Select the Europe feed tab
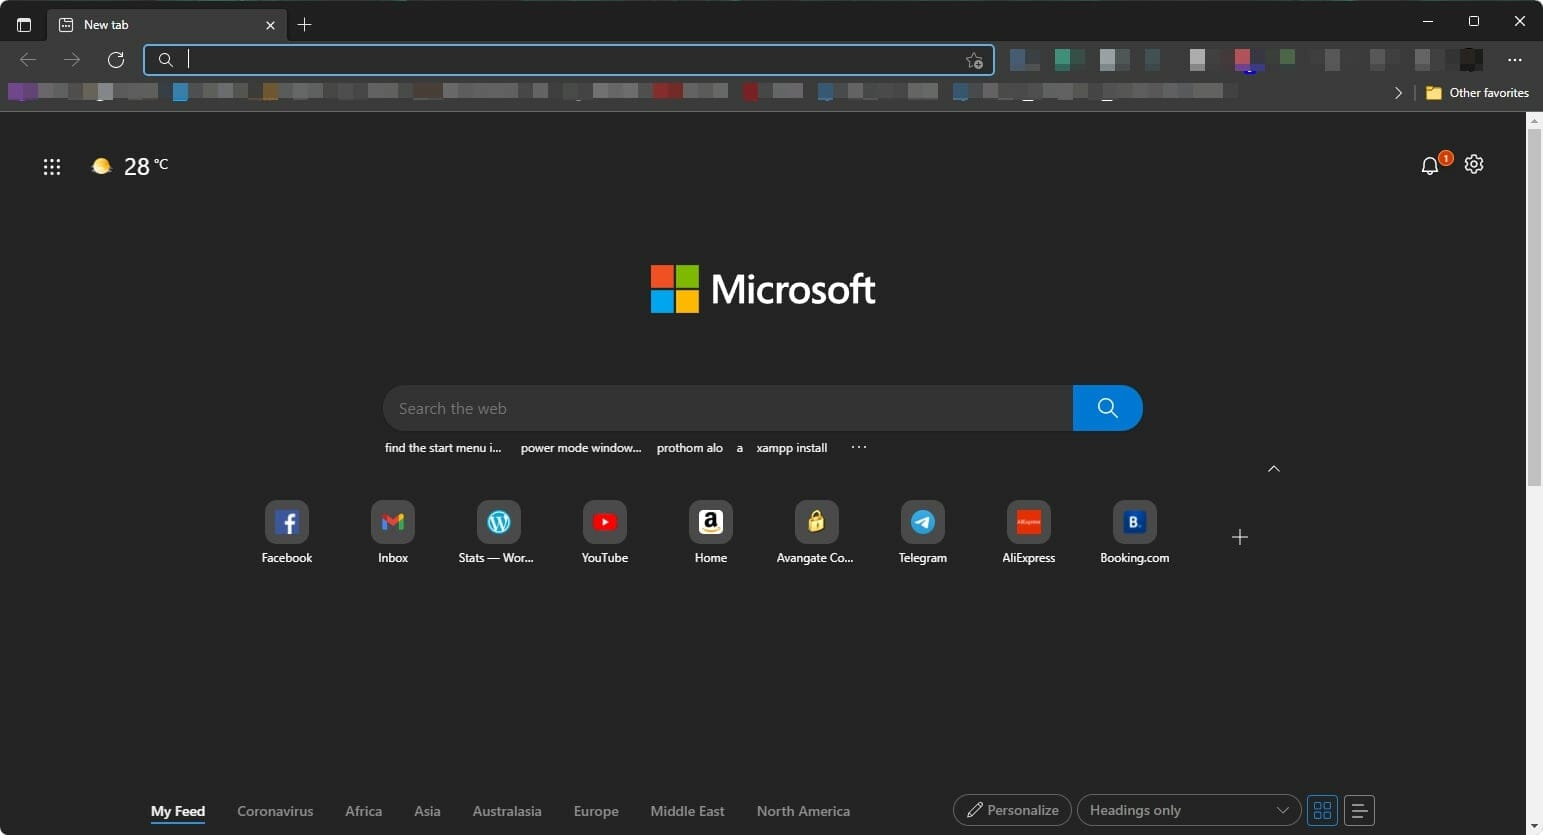1543x835 pixels. point(596,811)
